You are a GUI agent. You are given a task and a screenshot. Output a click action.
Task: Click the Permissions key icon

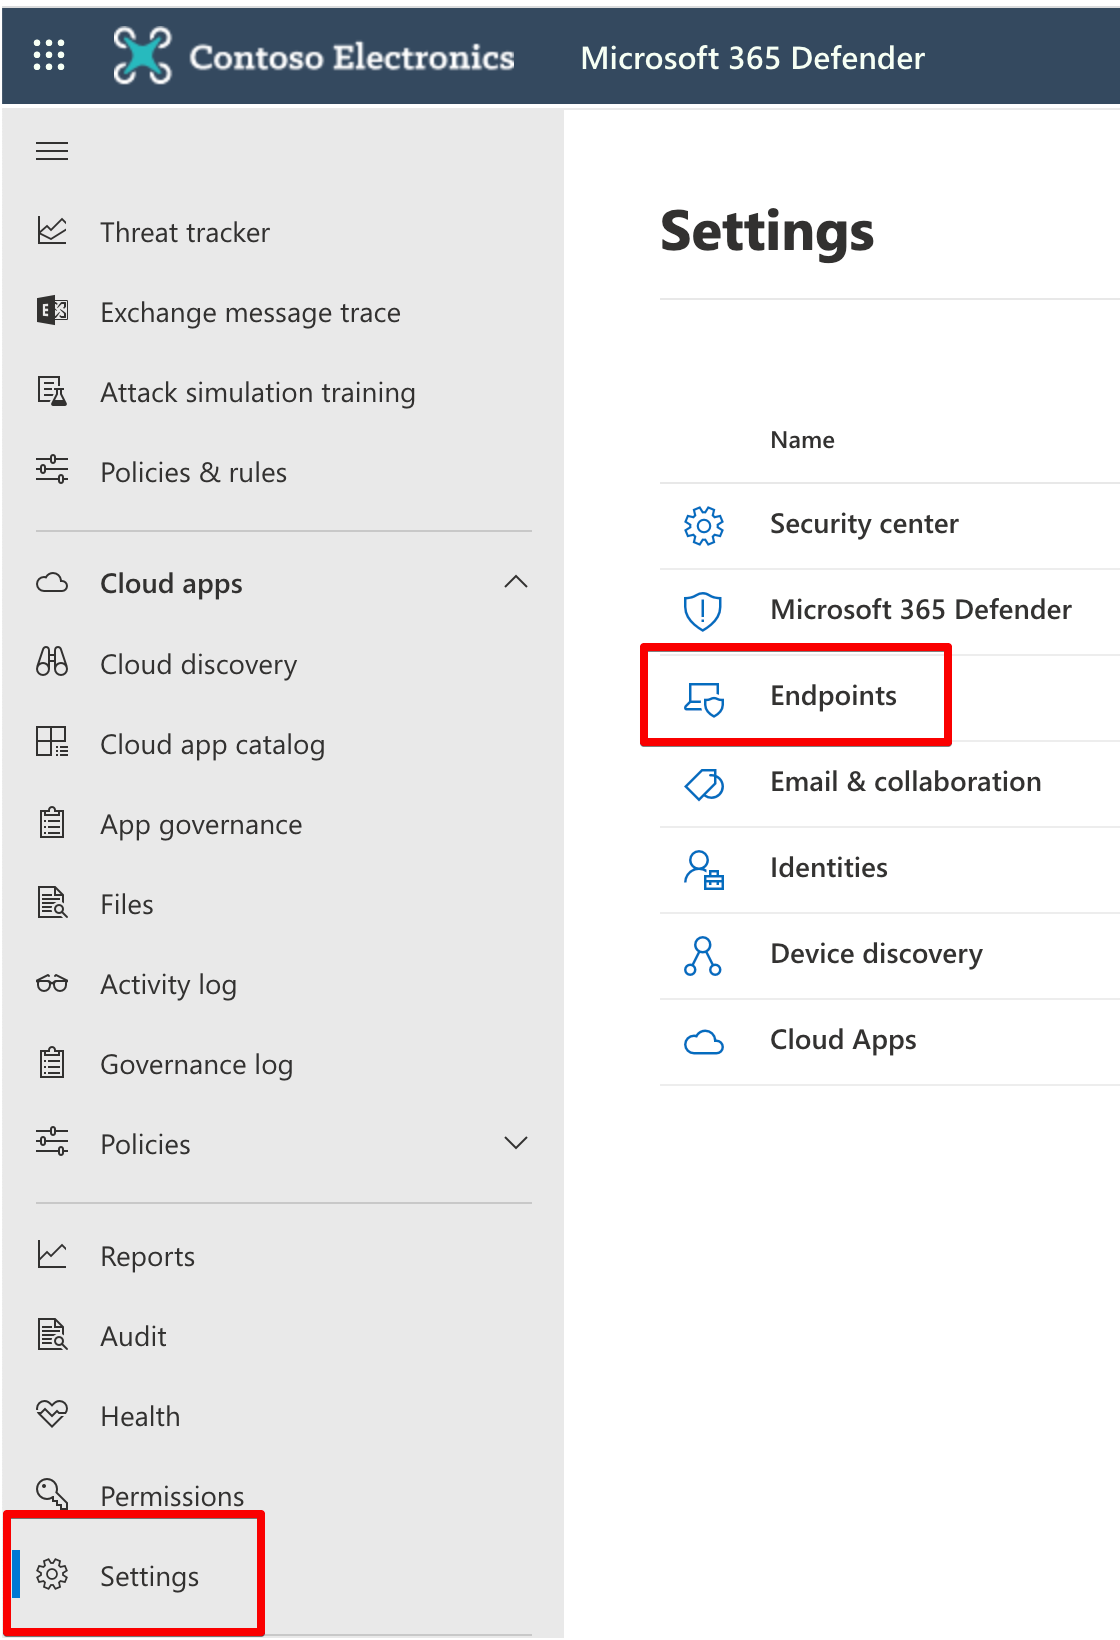[x=52, y=1494]
